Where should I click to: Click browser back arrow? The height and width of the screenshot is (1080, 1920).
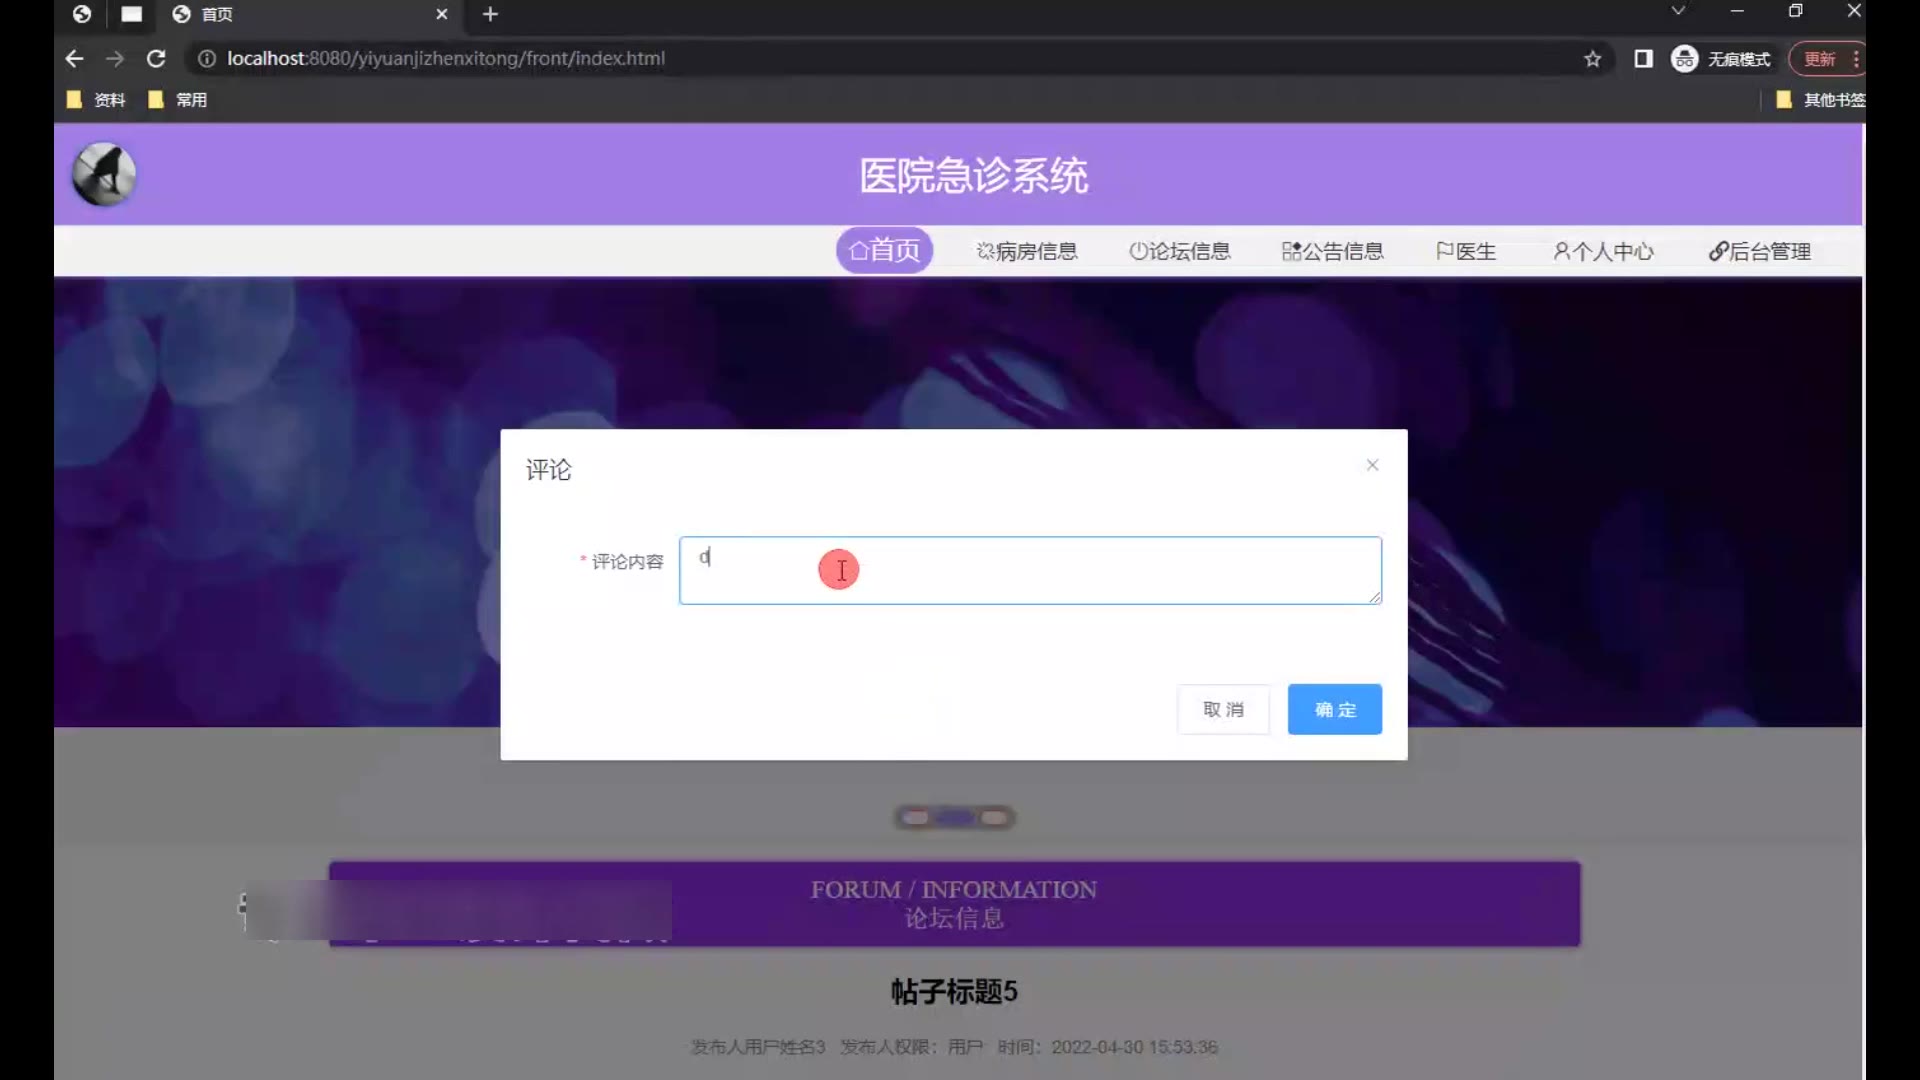pyautogui.click(x=74, y=59)
